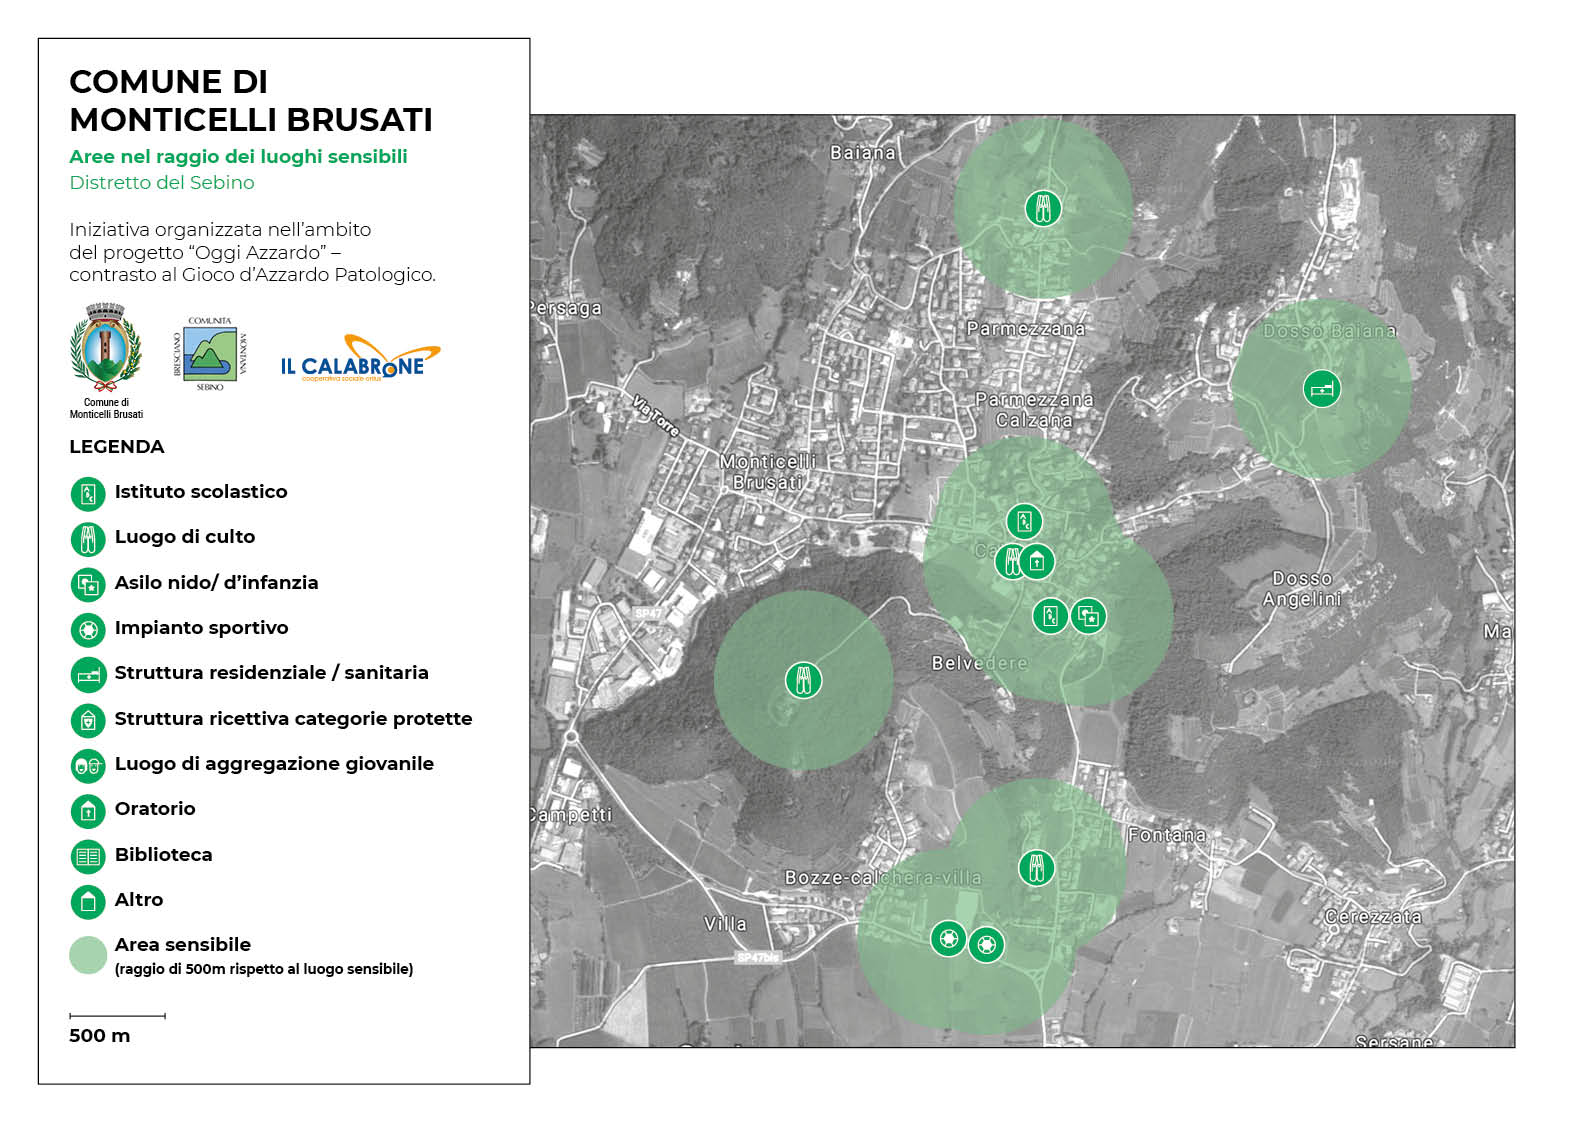Screen dimensions: 1587x1123
Task: Click the 'Via Torre' road label
Action: (656, 415)
